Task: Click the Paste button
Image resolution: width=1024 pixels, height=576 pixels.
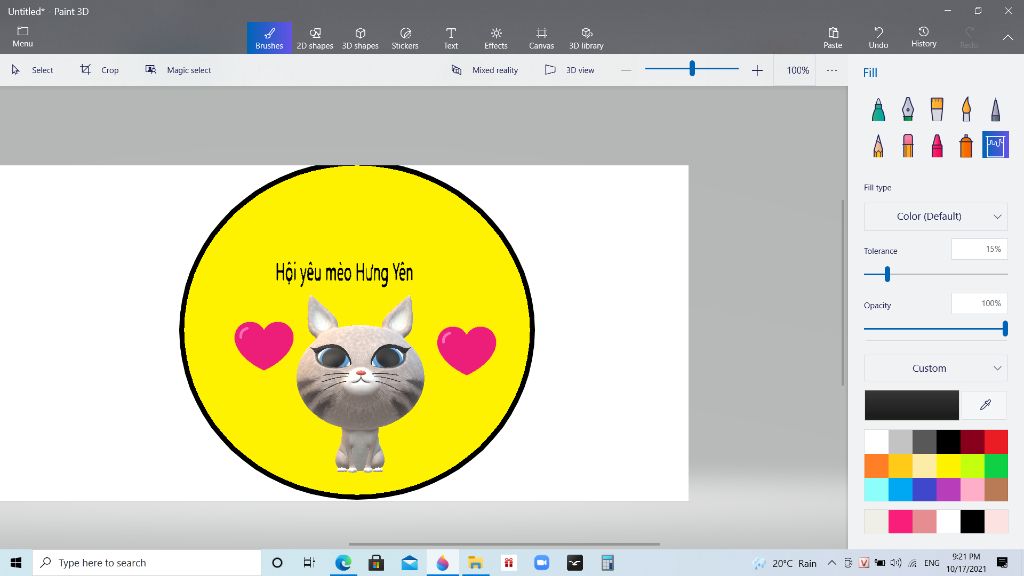Action: [833, 38]
